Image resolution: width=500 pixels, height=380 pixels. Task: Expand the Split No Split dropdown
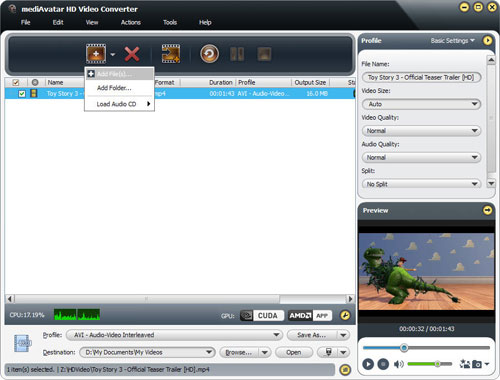click(x=421, y=184)
